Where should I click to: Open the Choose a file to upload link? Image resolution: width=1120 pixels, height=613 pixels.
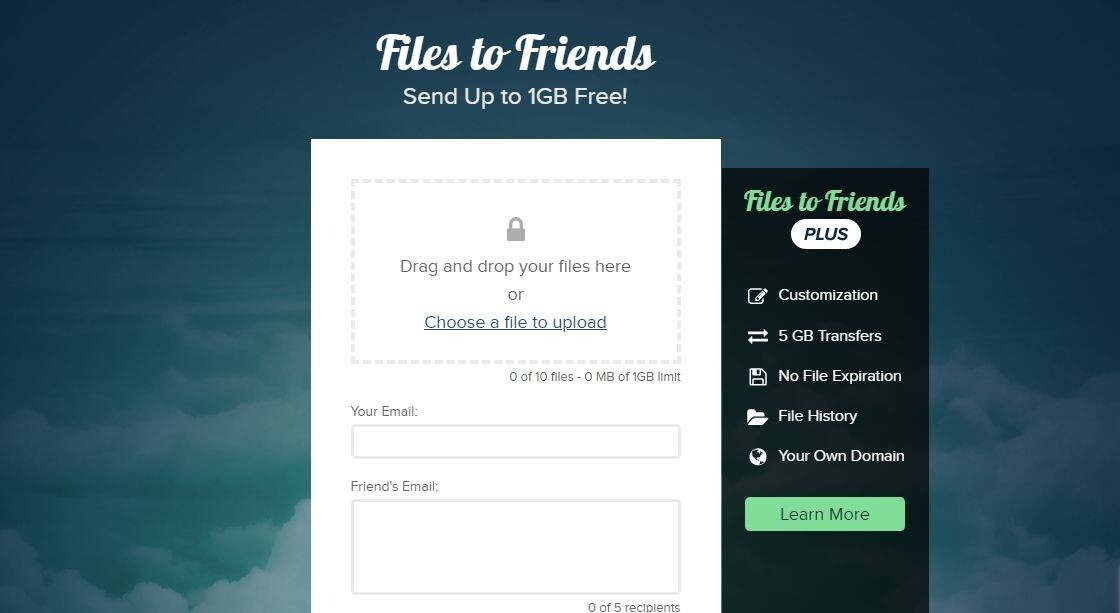point(515,322)
